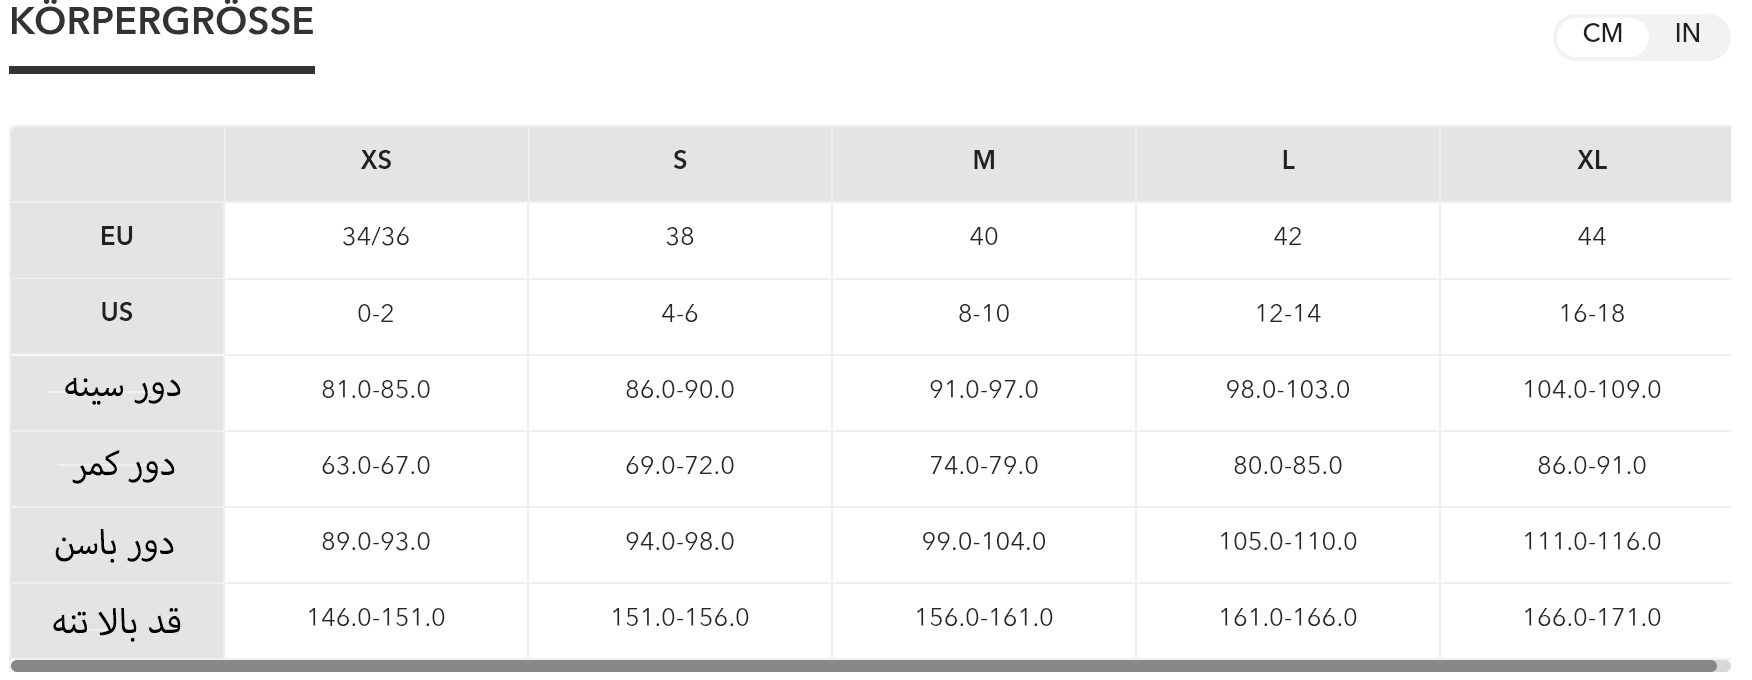Viewport: 1752px width, 680px height.
Task: Click the M size column header
Action: point(984,160)
